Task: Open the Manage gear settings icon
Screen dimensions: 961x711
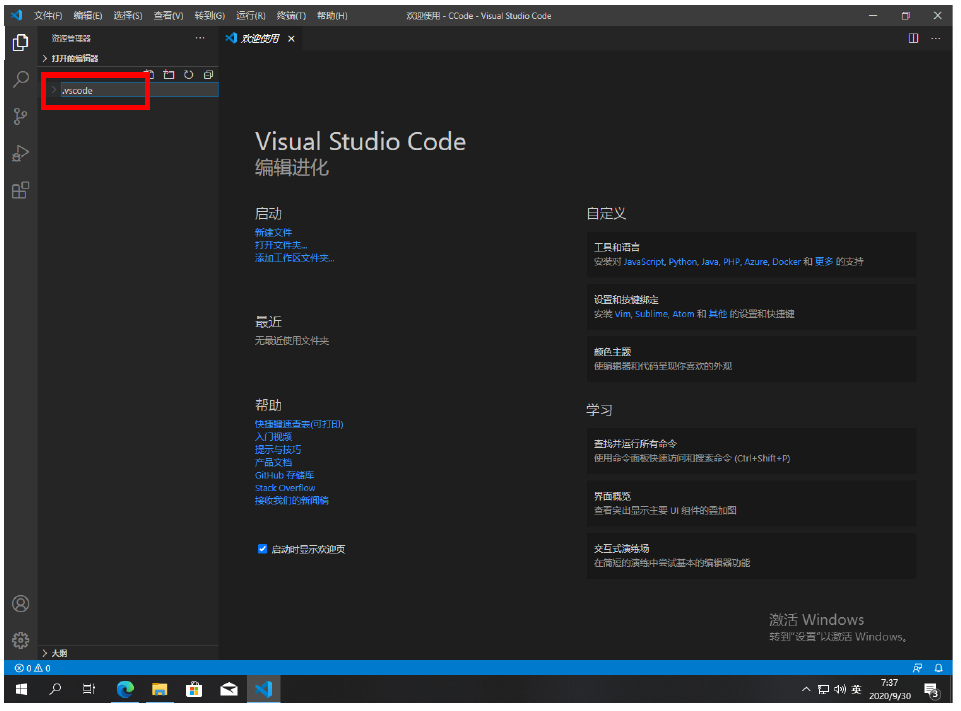Action: [x=19, y=640]
